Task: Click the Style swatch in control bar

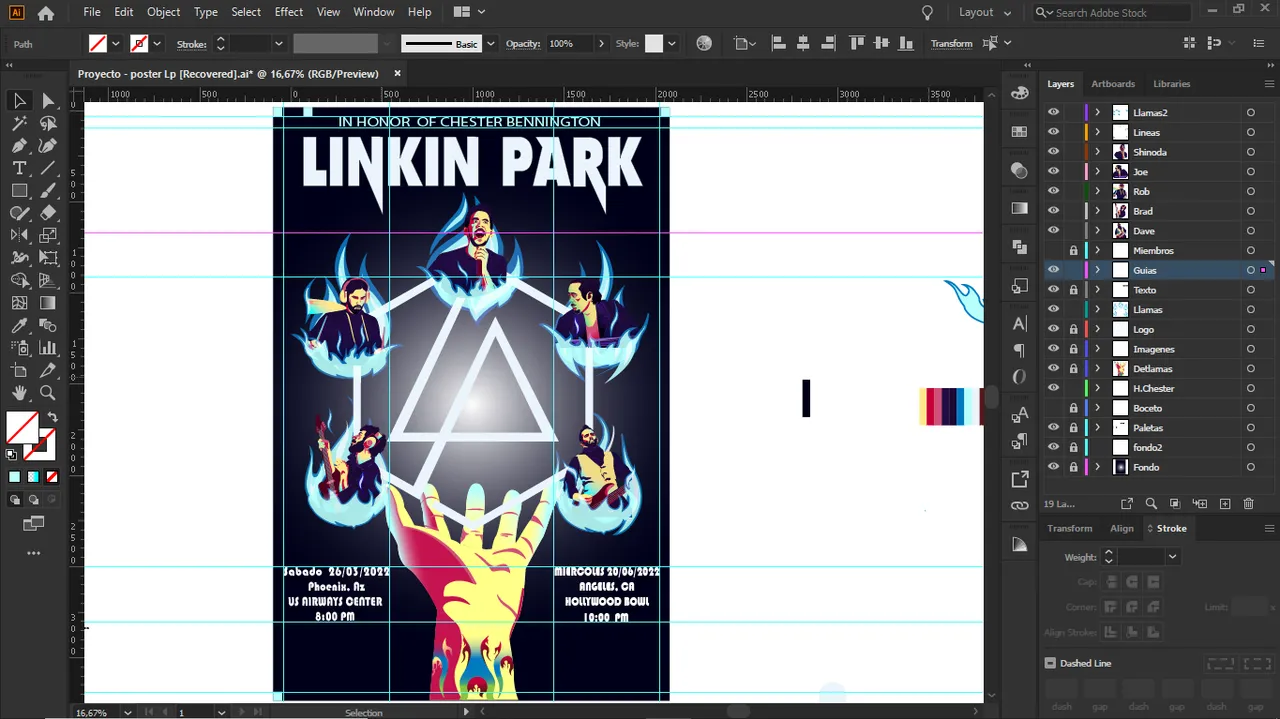Action: point(654,44)
